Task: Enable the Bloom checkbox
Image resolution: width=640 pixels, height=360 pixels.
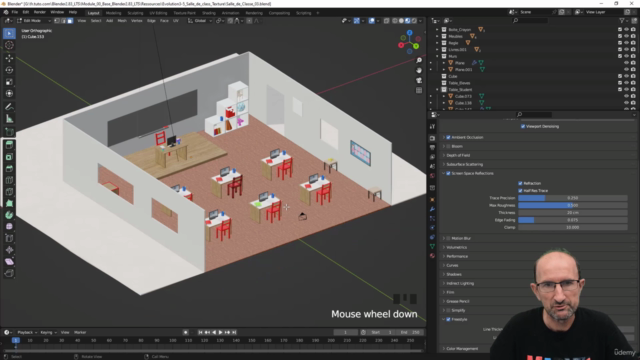Action: click(x=449, y=147)
